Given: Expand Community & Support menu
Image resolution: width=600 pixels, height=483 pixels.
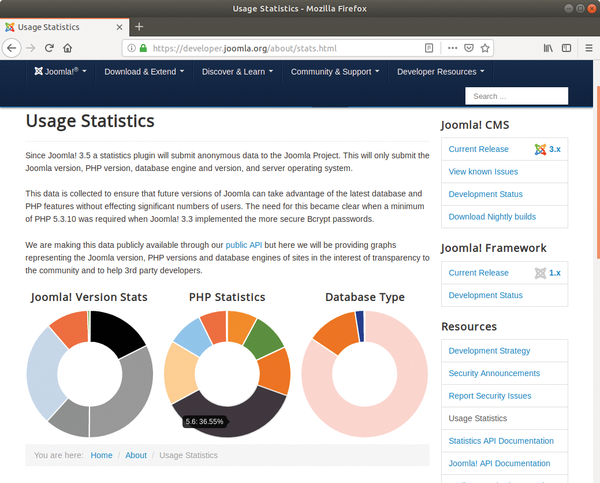Looking at the screenshot, I should coord(335,72).
